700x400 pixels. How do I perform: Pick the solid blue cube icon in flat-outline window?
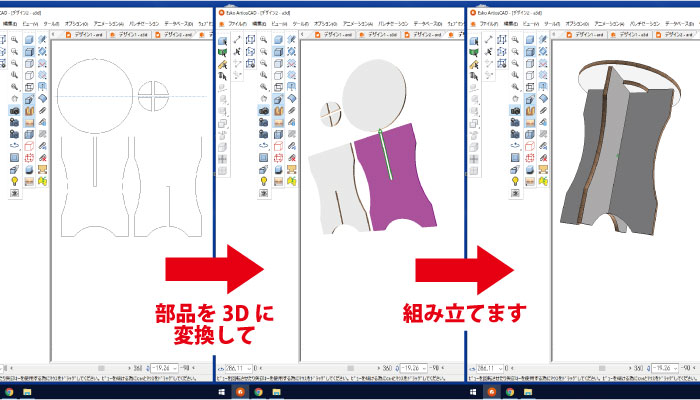[x=29, y=40]
